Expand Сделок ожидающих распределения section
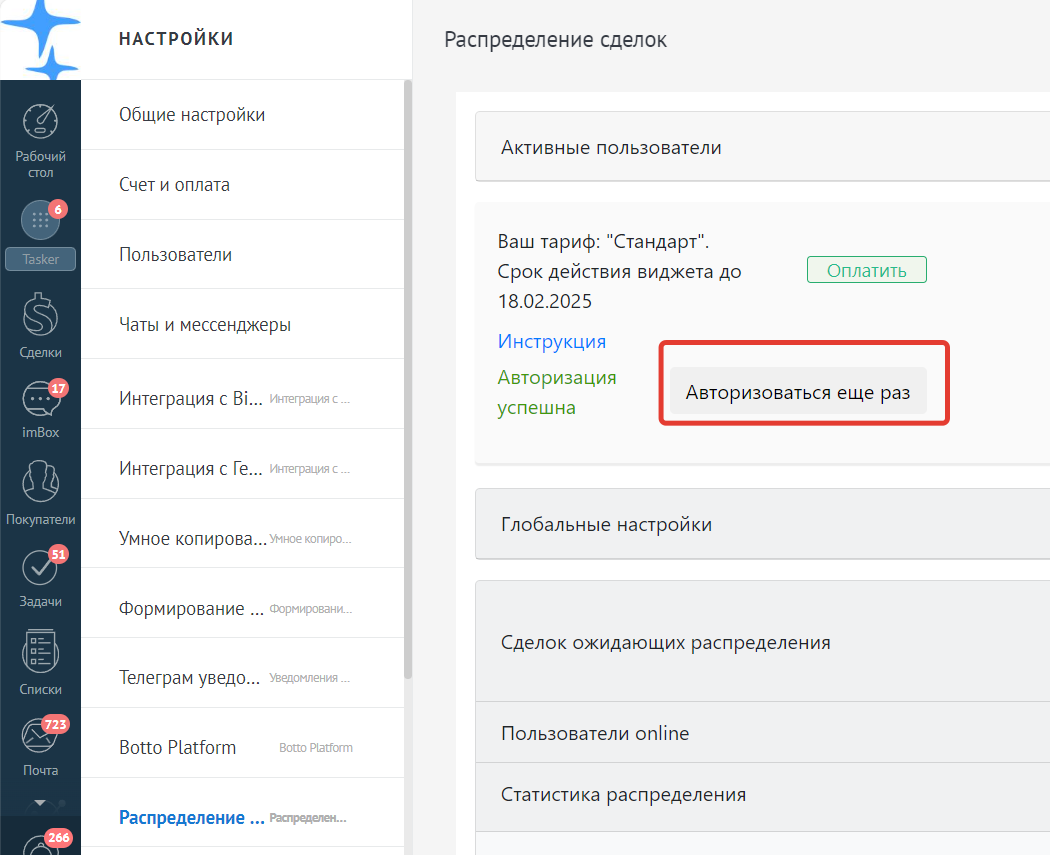Viewport: 1050px width, 855px height. pyautogui.click(x=762, y=641)
